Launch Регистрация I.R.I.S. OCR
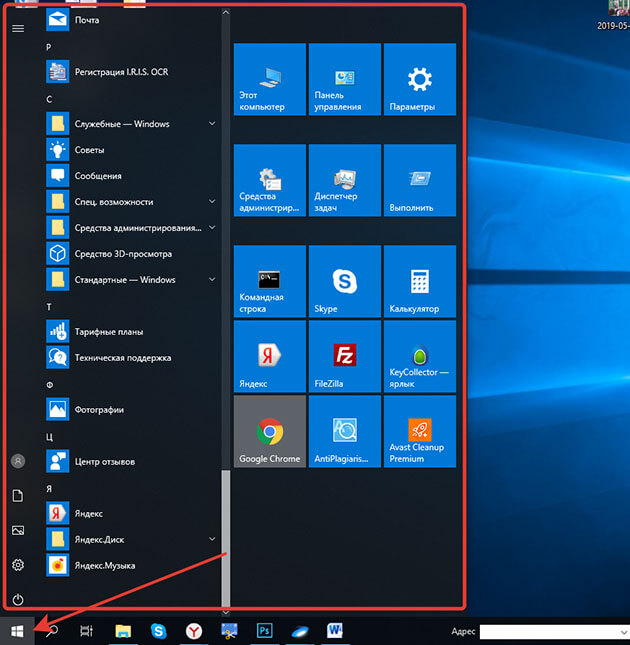This screenshot has height=645, width=630. pos(132,72)
